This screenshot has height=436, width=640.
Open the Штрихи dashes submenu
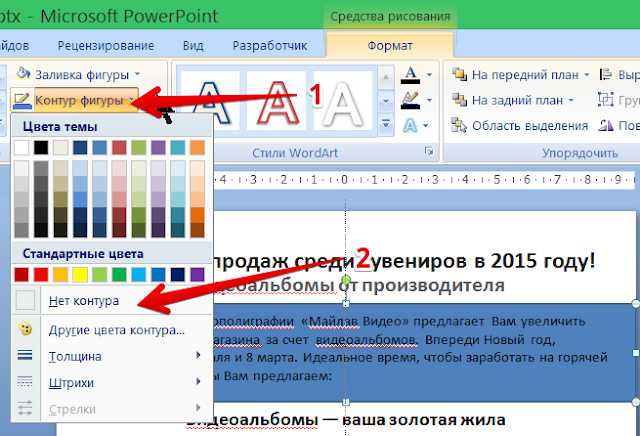(112, 382)
